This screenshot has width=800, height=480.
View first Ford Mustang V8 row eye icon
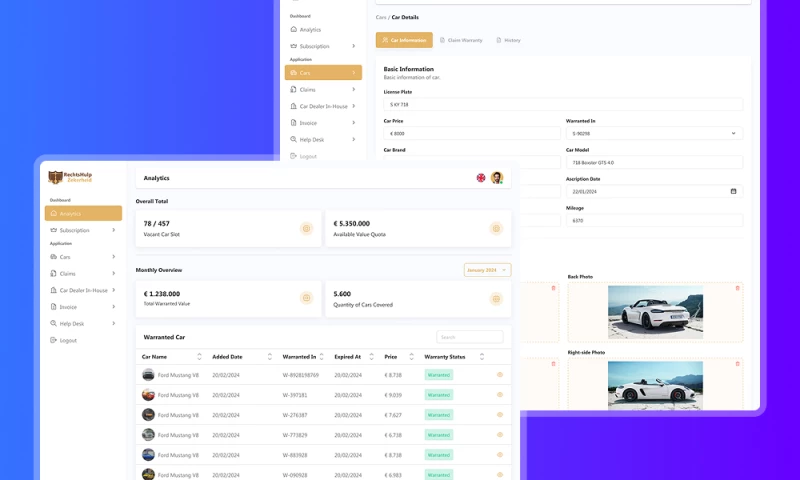point(499,375)
